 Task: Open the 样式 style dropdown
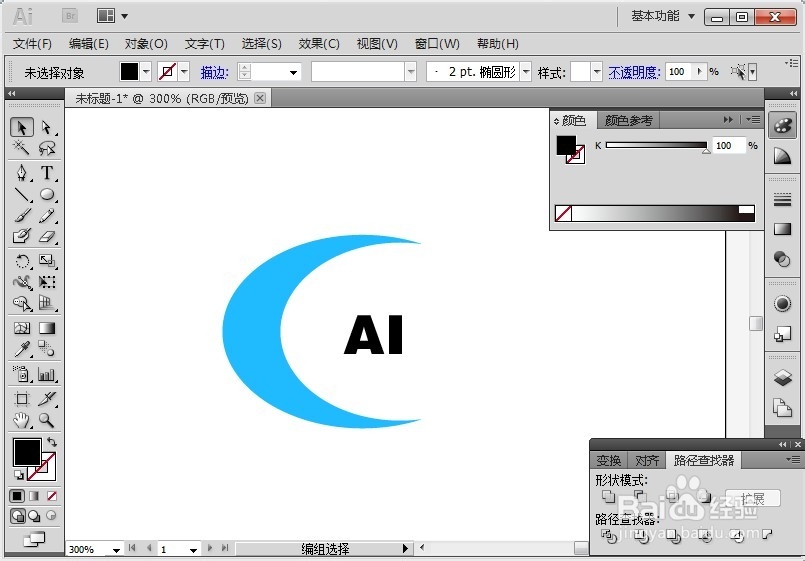coord(596,72)
